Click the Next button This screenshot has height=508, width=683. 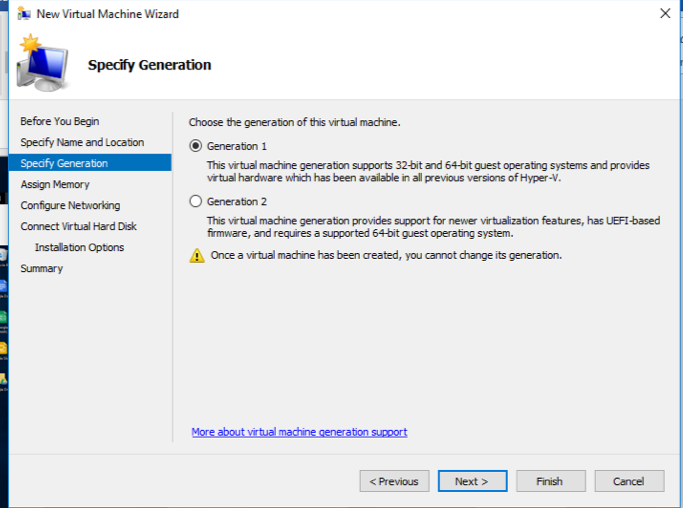[472, 481]
